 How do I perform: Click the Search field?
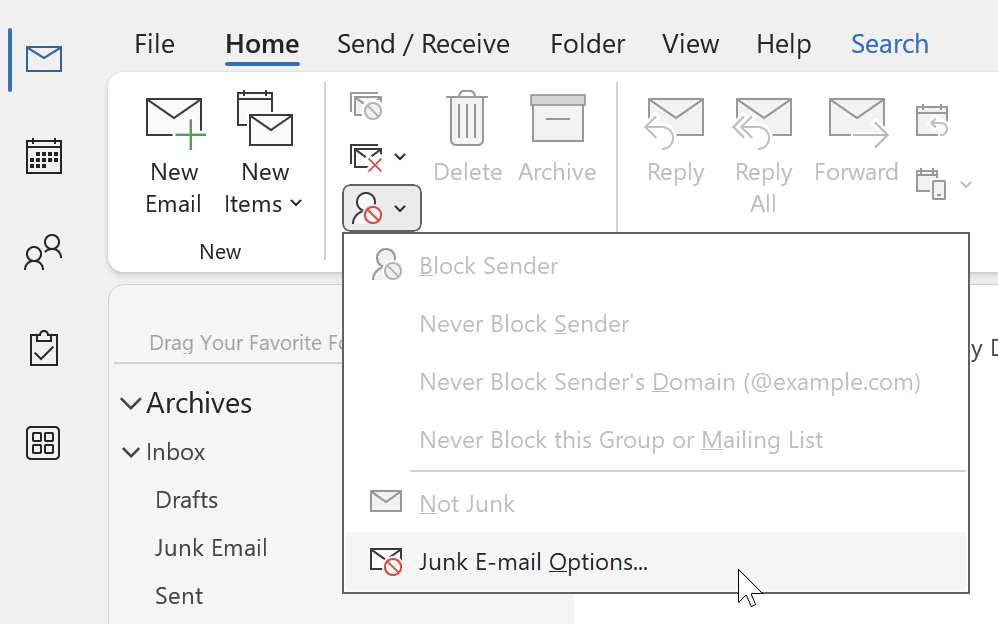click(x=889, y=44)
